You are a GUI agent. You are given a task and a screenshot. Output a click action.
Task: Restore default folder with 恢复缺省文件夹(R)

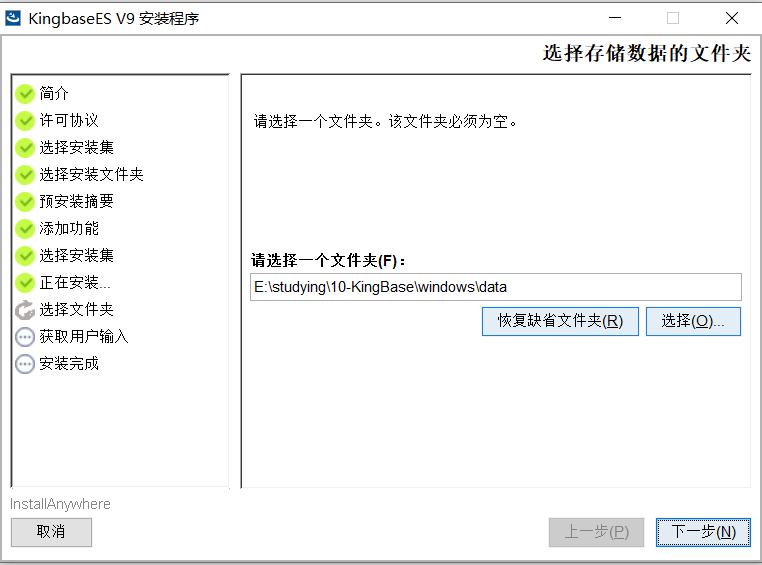(x=560, y=321)
